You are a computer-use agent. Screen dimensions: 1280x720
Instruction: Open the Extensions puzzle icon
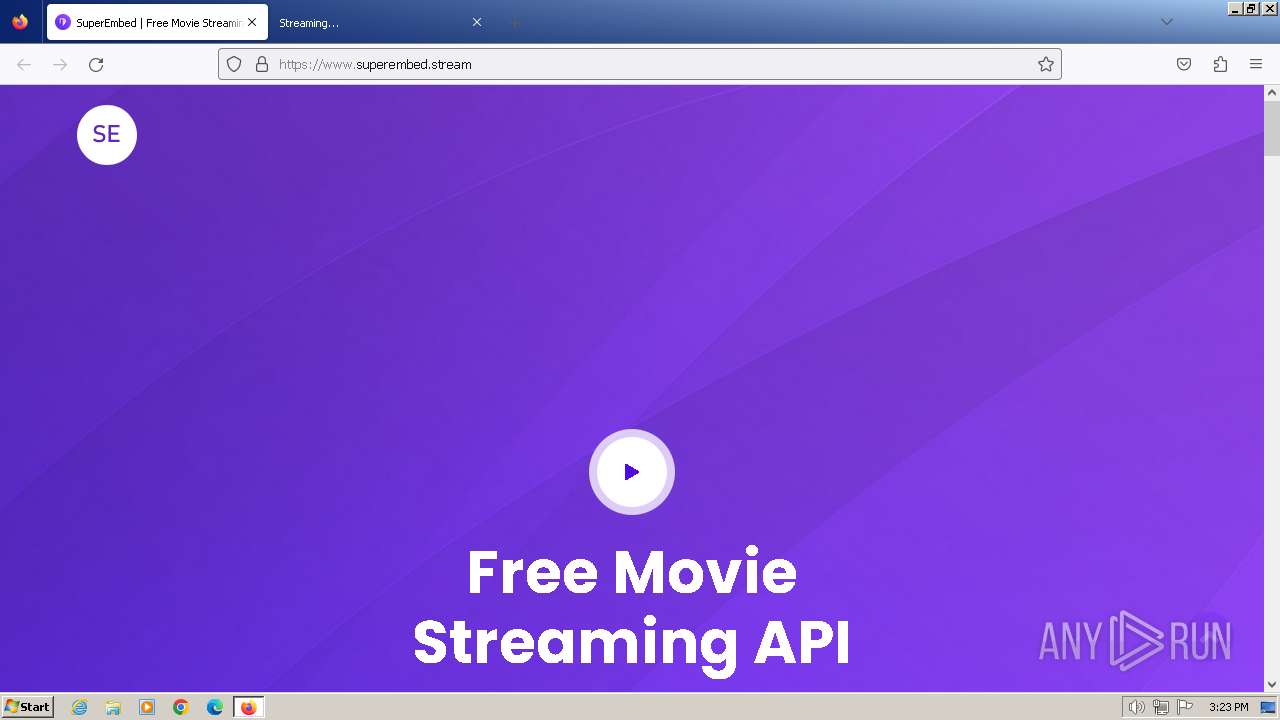click(1220, 64)
